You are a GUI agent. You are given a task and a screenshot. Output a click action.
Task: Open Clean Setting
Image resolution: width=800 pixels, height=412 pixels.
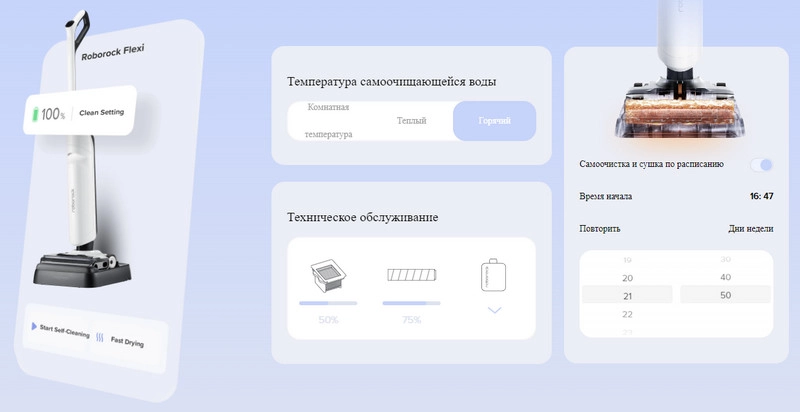coord(101,113)
